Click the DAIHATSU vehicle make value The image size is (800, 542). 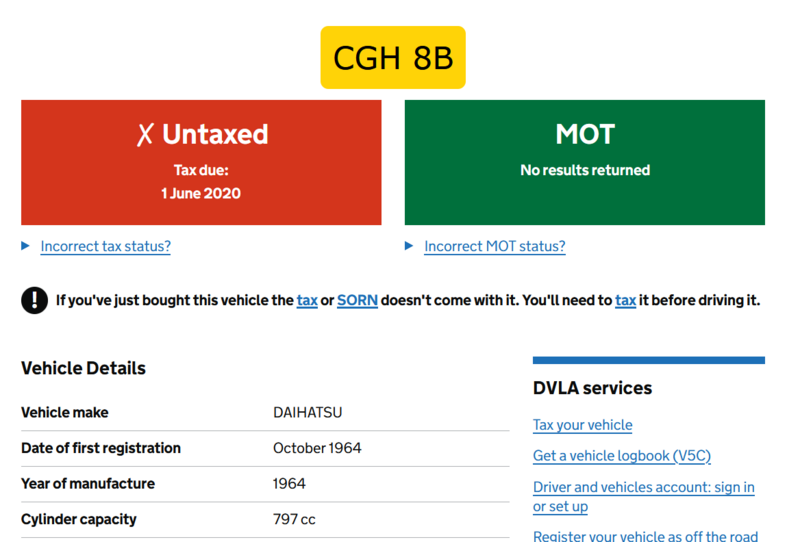click(307, 412)
